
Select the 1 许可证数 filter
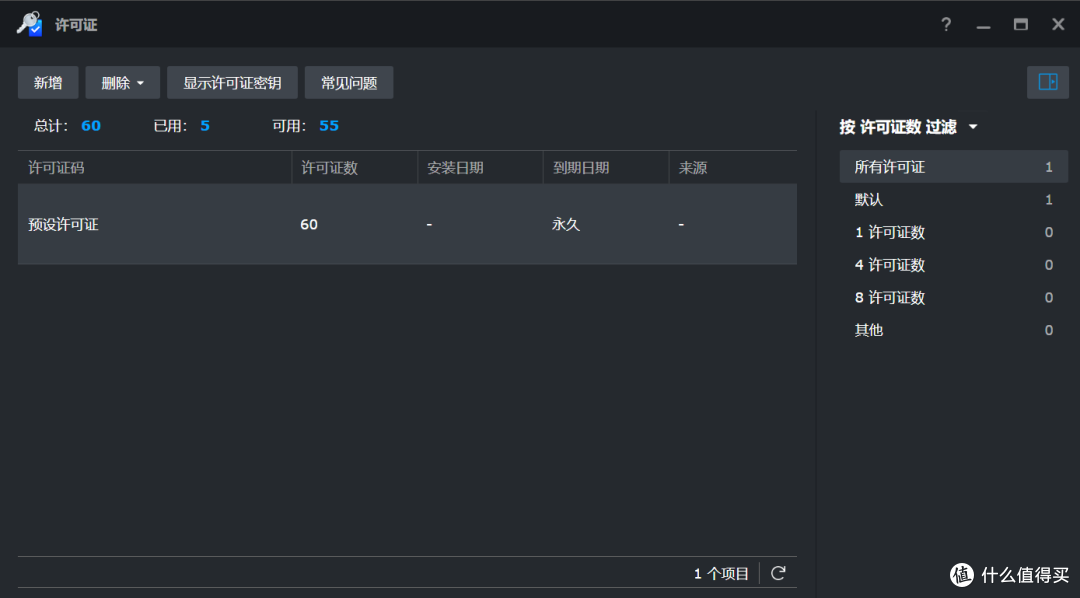953,232
